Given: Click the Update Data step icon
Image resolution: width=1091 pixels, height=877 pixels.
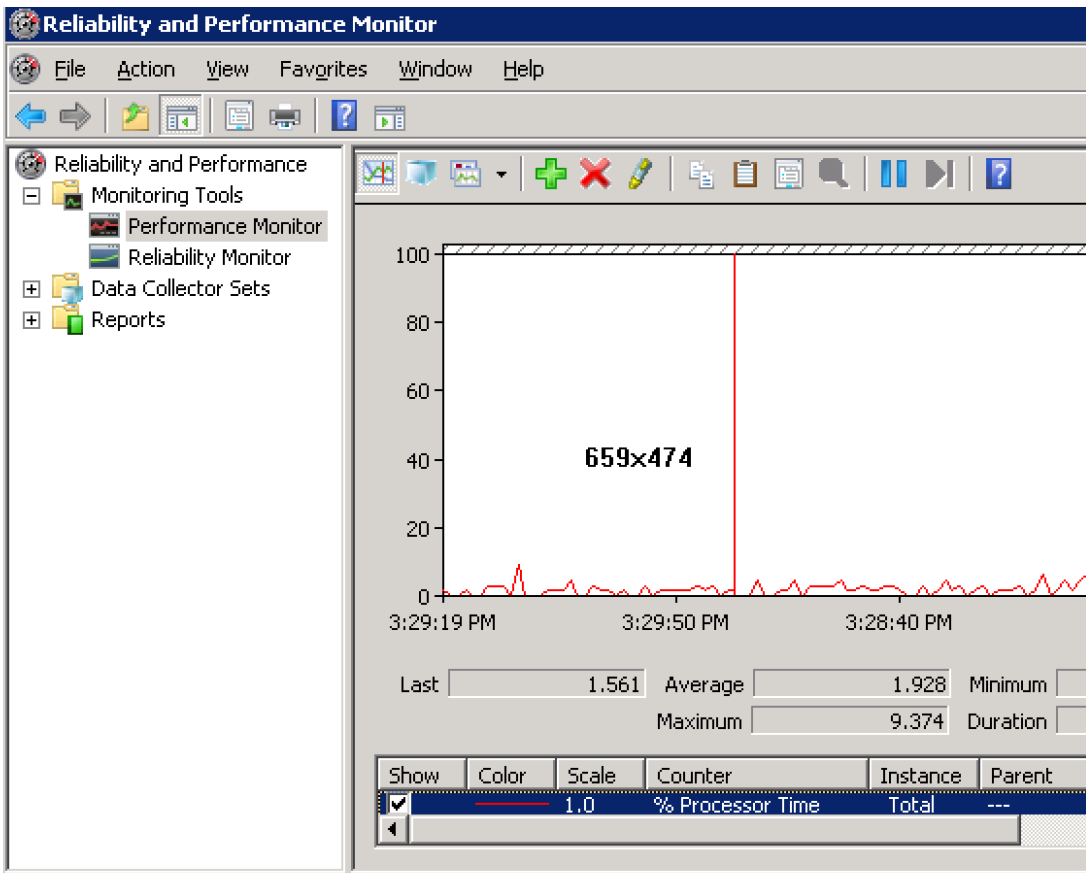Looking at the screenshot, I should (x=939, y=174).
